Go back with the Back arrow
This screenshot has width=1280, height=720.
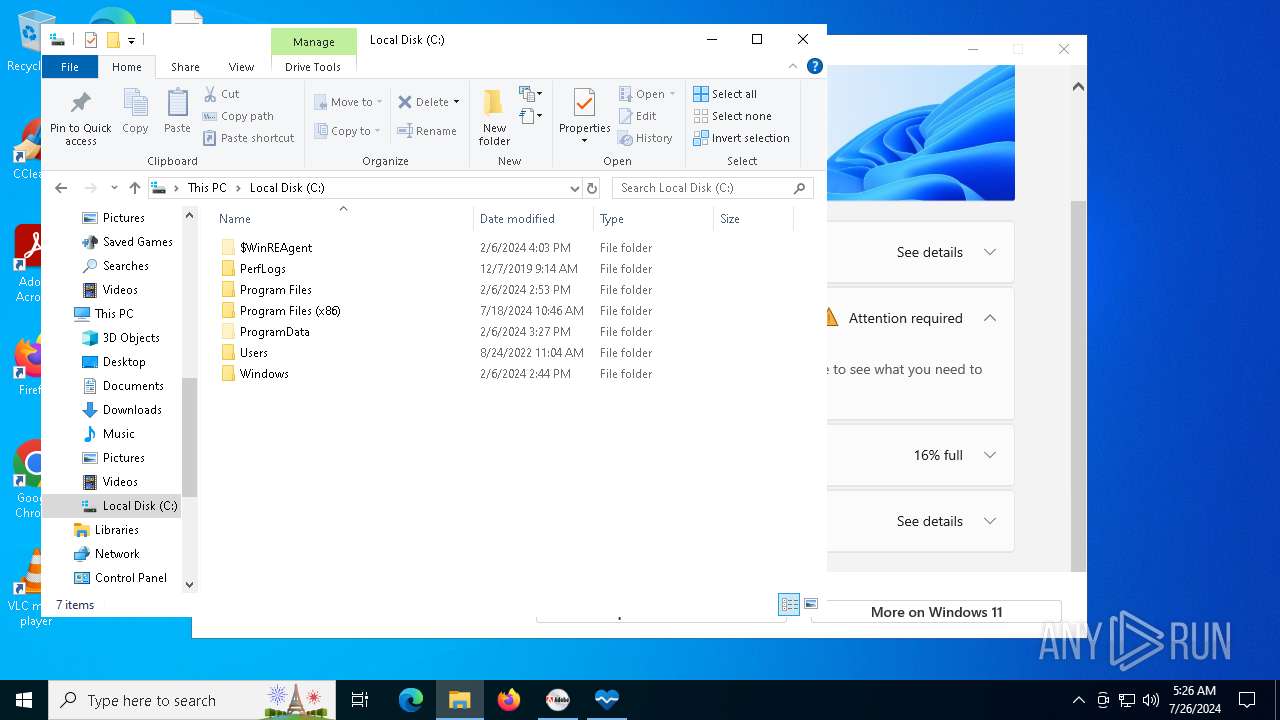pyautogui.click(x=61, y=188)
